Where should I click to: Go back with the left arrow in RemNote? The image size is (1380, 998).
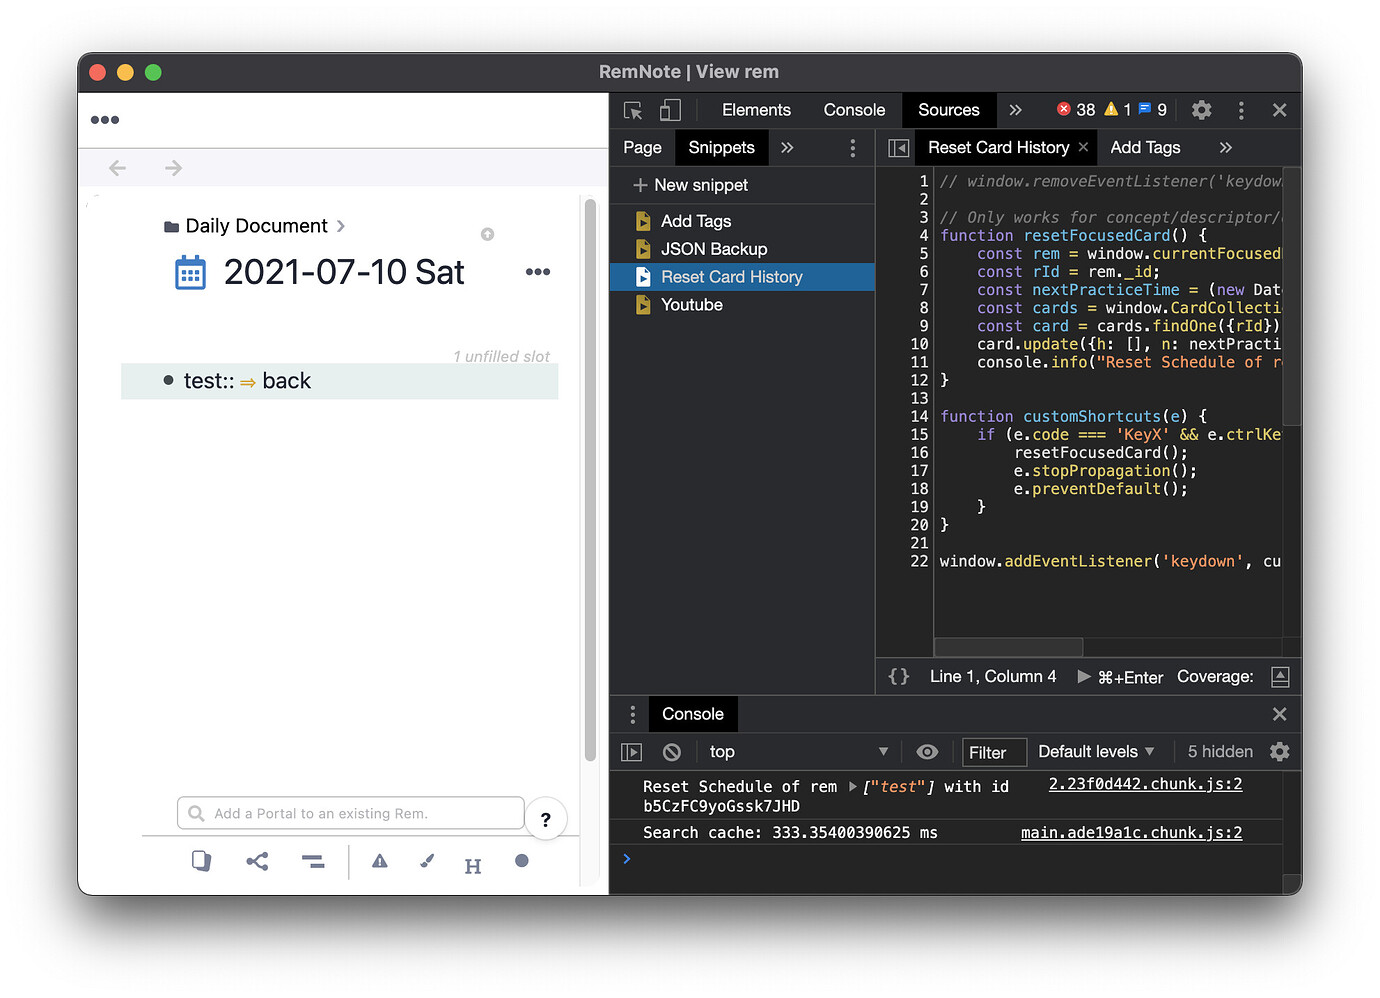[x=118, y=168]
